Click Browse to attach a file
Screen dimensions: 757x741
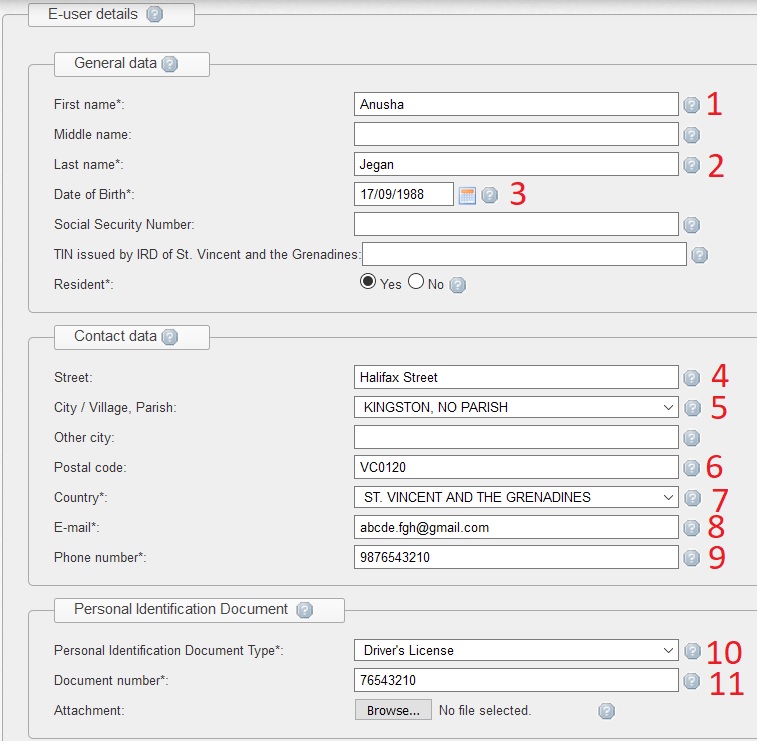click(393, 710)
